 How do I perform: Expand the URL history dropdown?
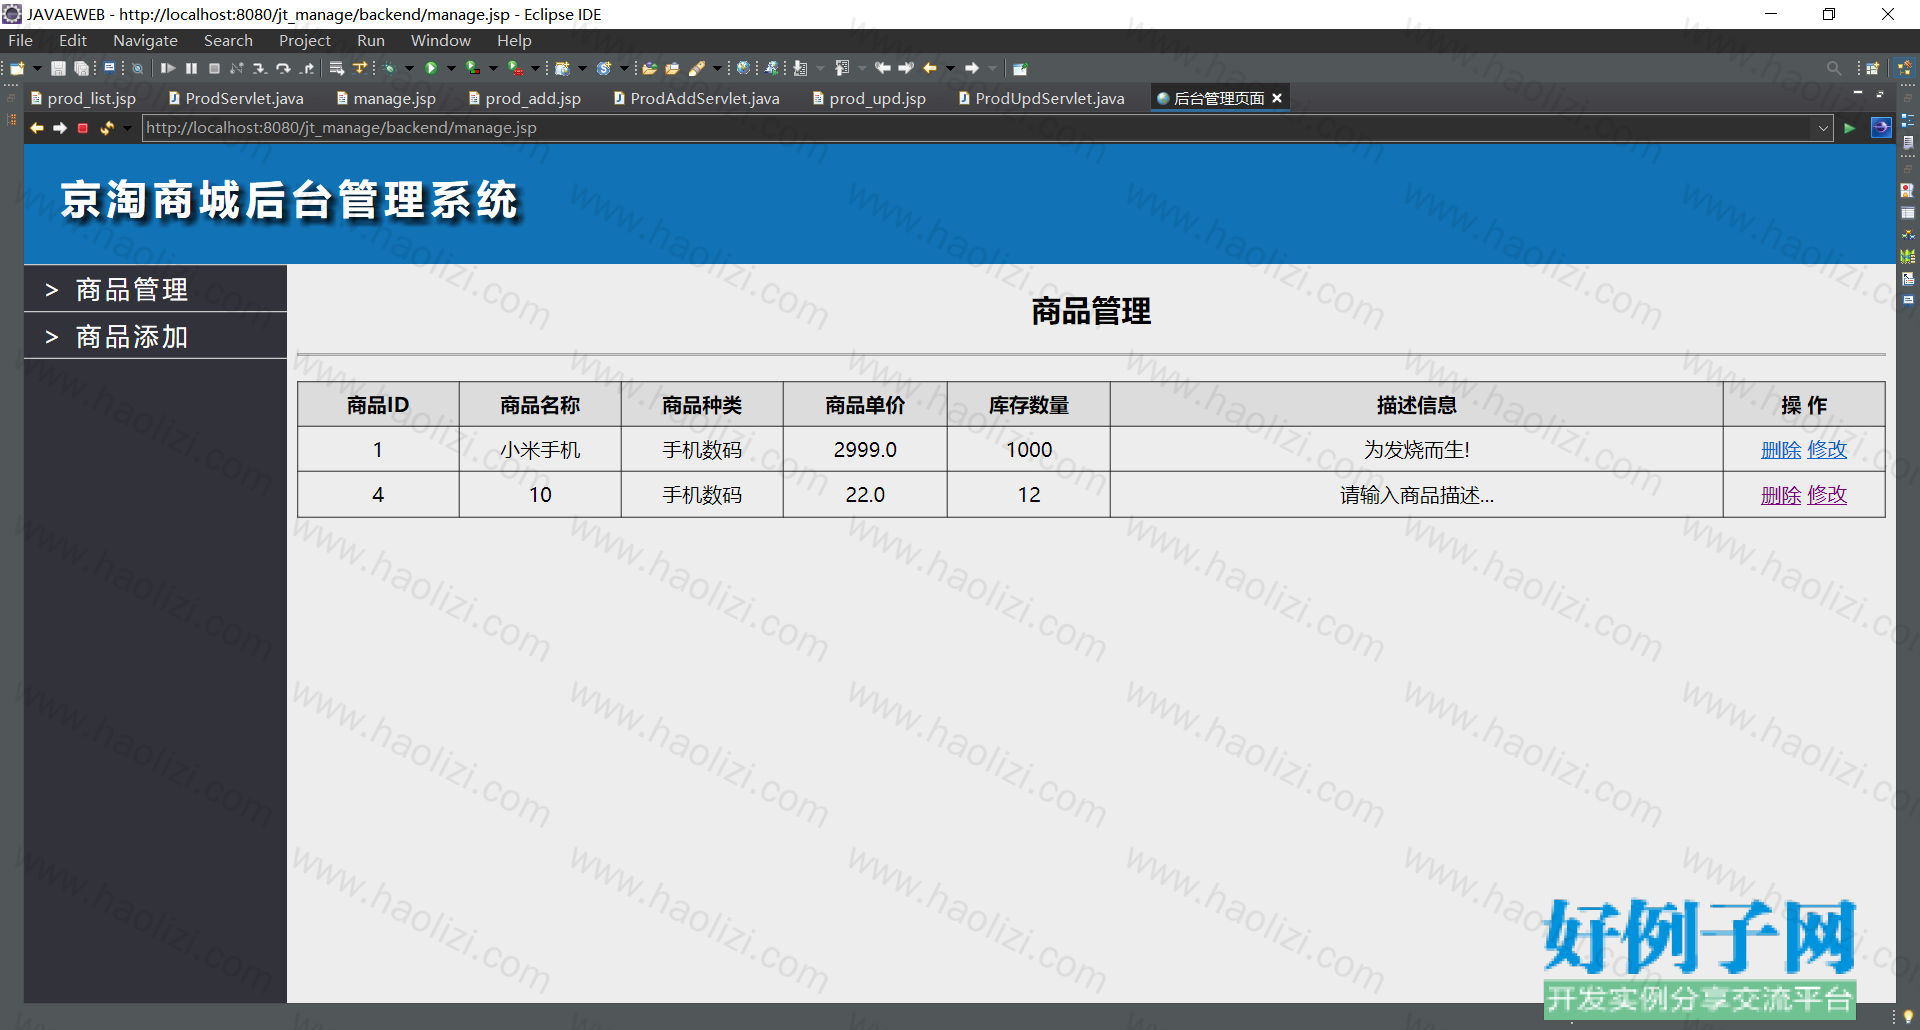pos(1823,128)
